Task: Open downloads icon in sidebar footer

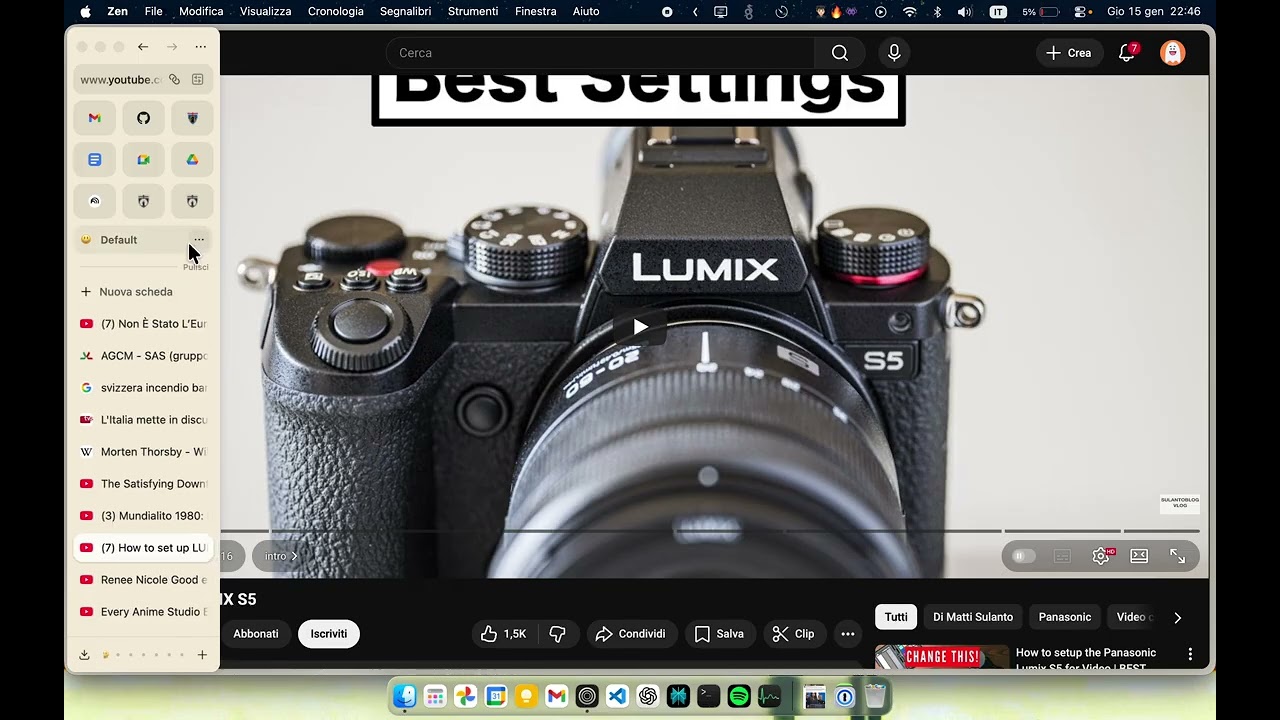Action: pyautogui.click(x=84, y=655)
